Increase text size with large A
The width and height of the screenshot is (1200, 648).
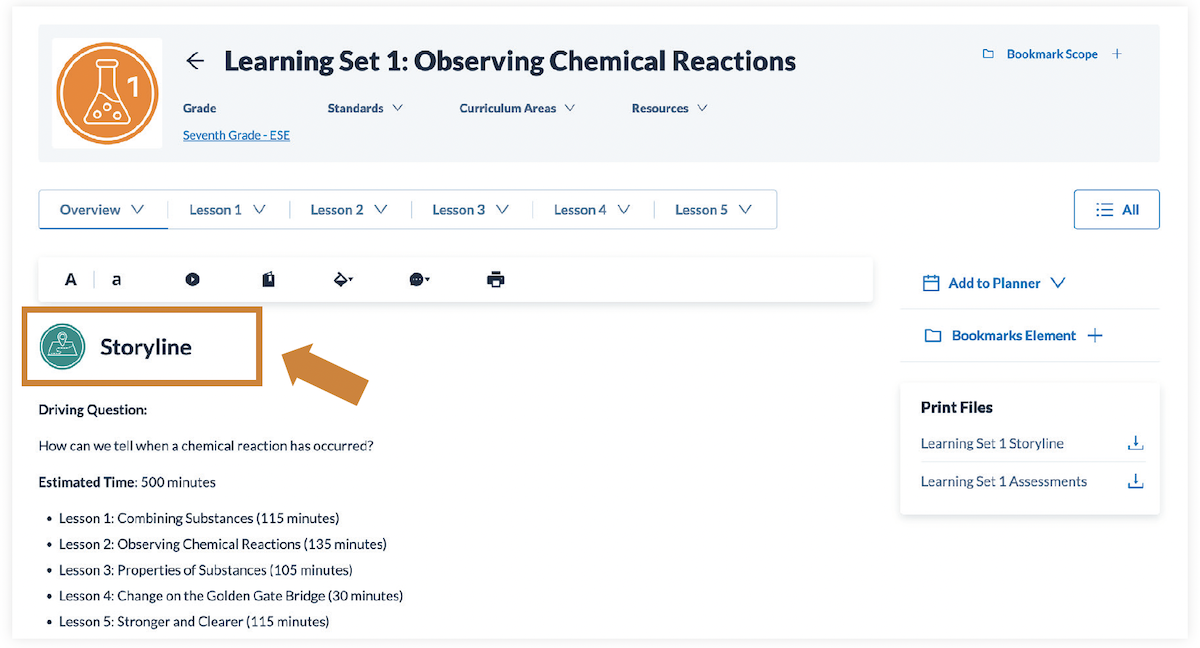tap(71, 280)
